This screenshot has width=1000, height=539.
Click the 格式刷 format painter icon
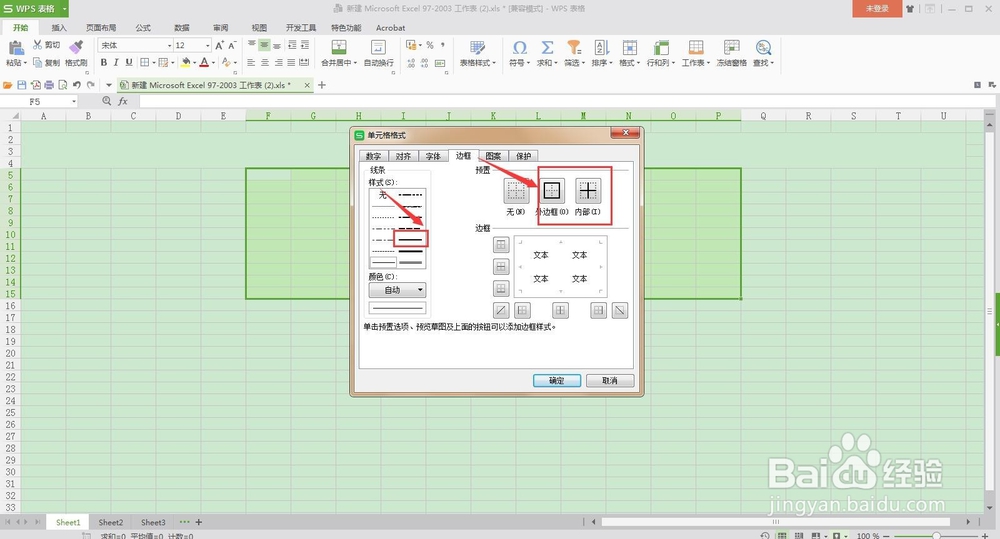click(x=76, y=47)
